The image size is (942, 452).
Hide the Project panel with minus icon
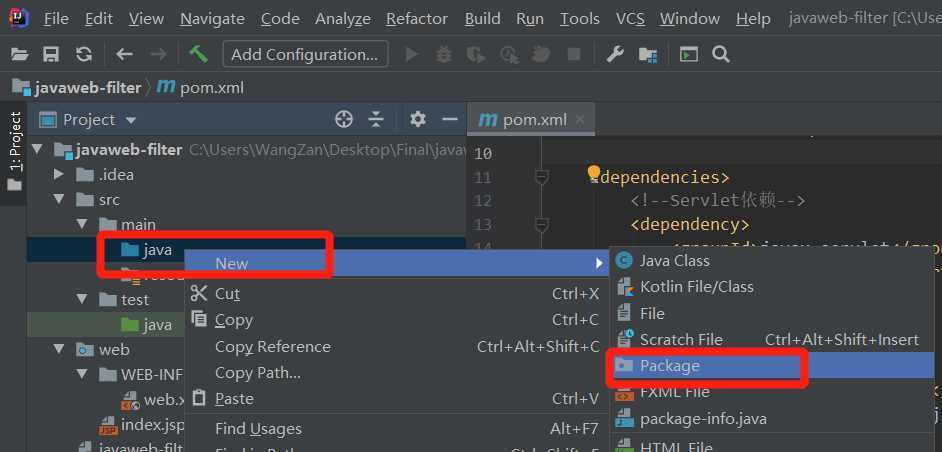450,120
